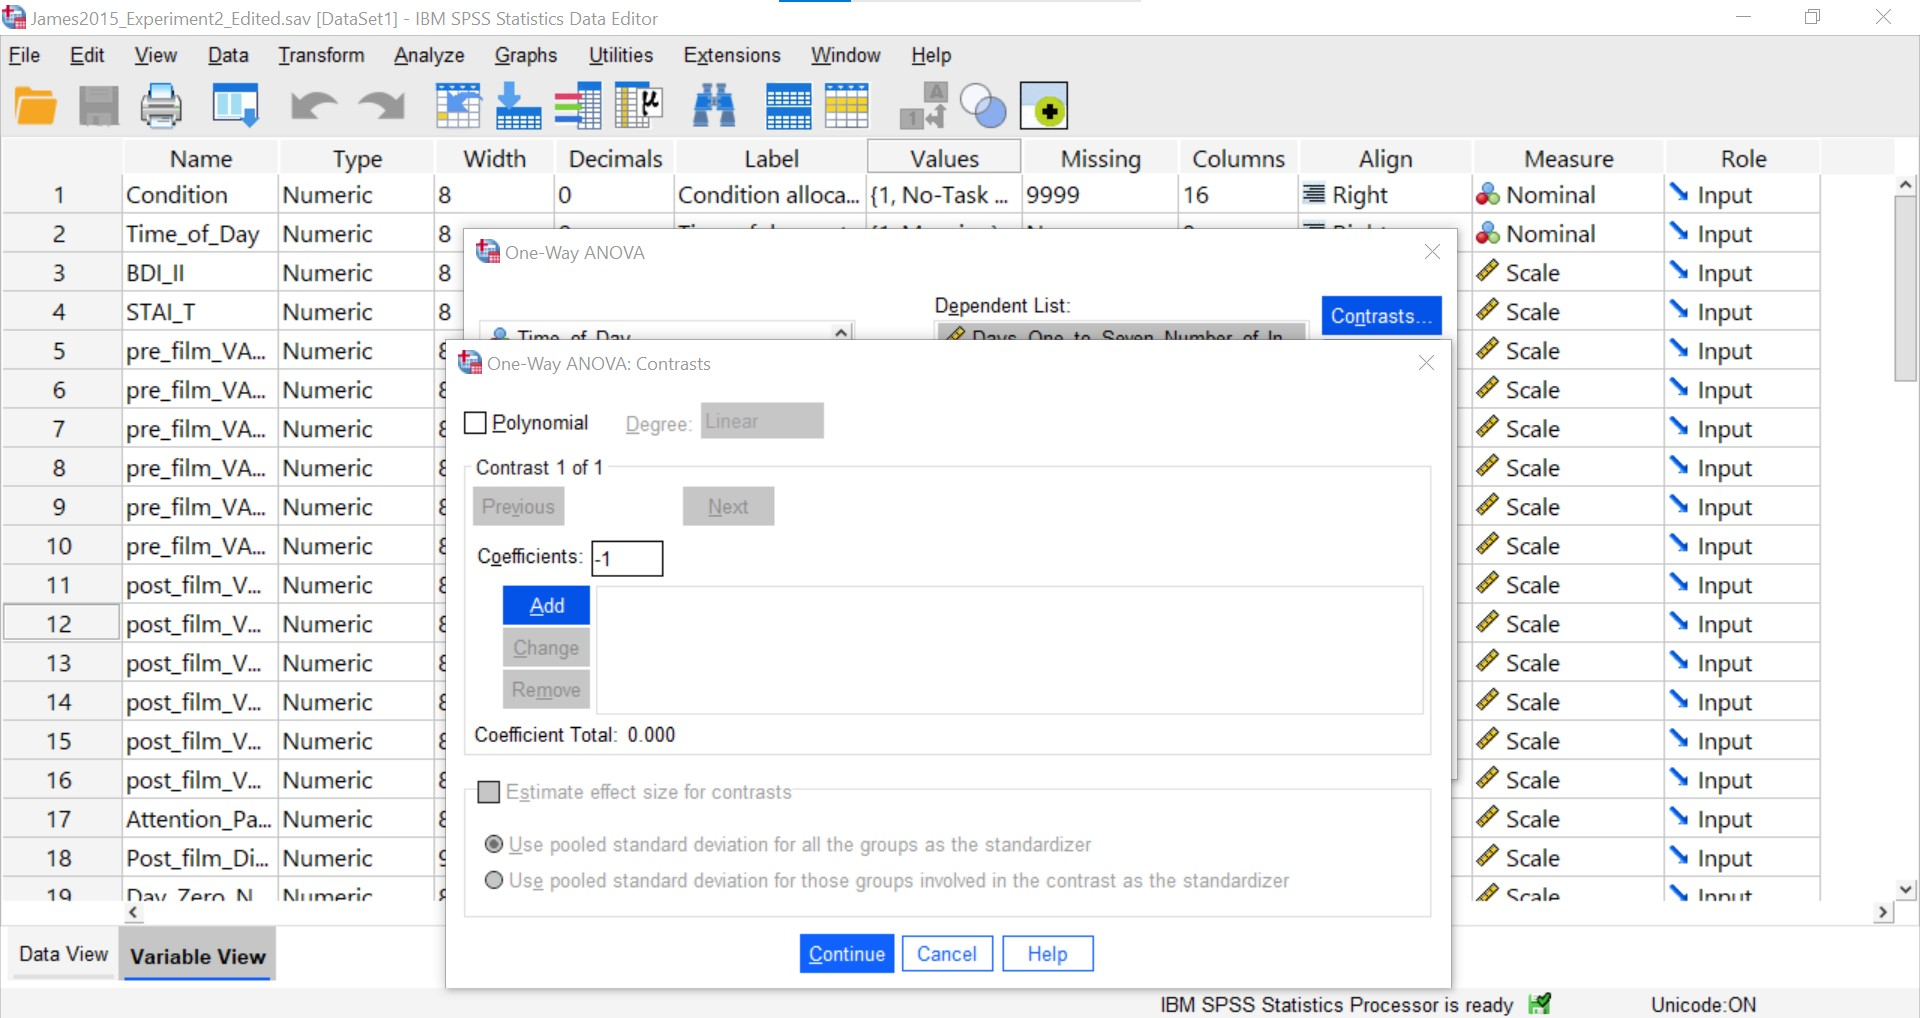This screenshot has width=1920, height=1018.
Task: Select the Variable View tab
Action: (198, 956)
